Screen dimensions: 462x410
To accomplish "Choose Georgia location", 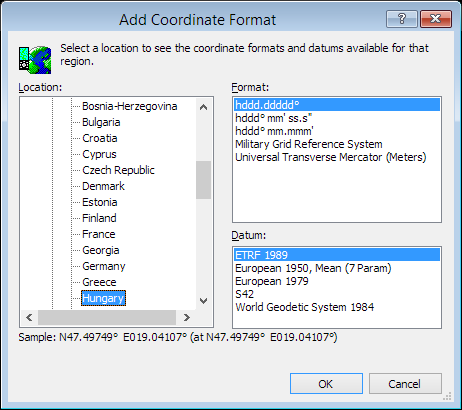I will 101,250.
